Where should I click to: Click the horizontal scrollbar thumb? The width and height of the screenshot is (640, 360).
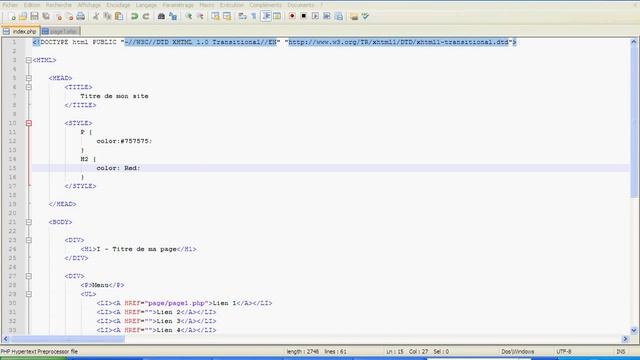click(67, 339)
